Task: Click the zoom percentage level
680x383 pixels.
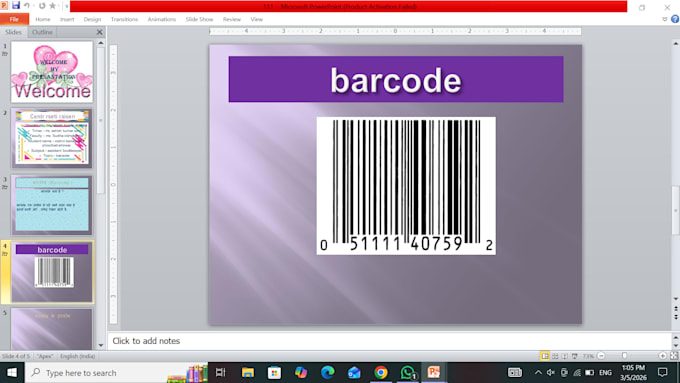Action: [x=588, y=356]
